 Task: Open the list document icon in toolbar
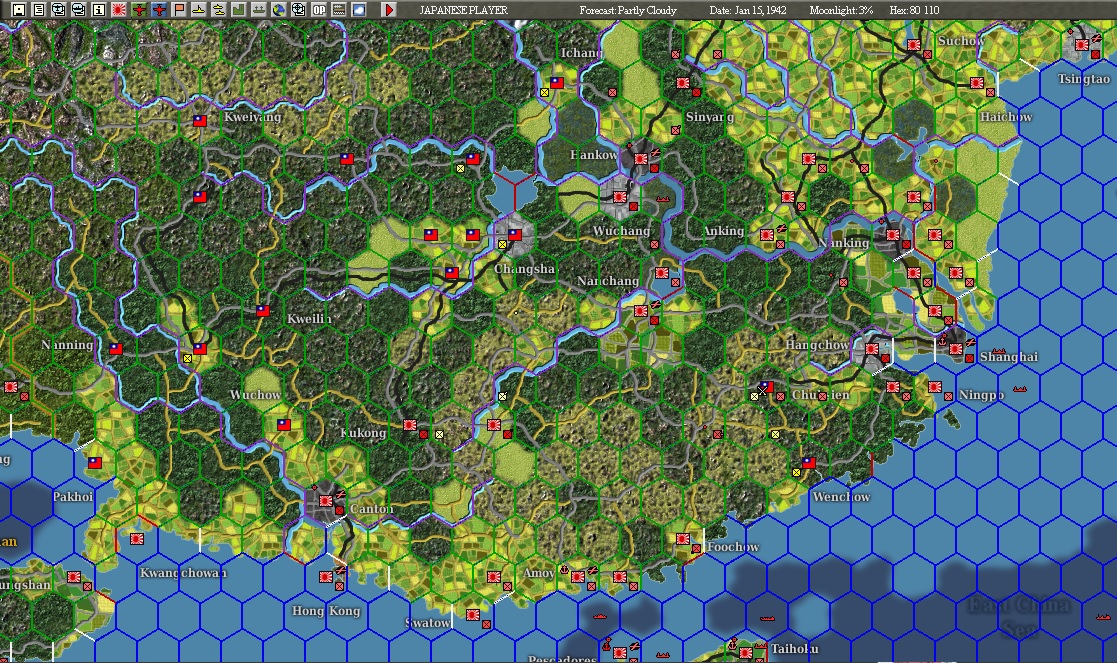(x=38, y=10)
